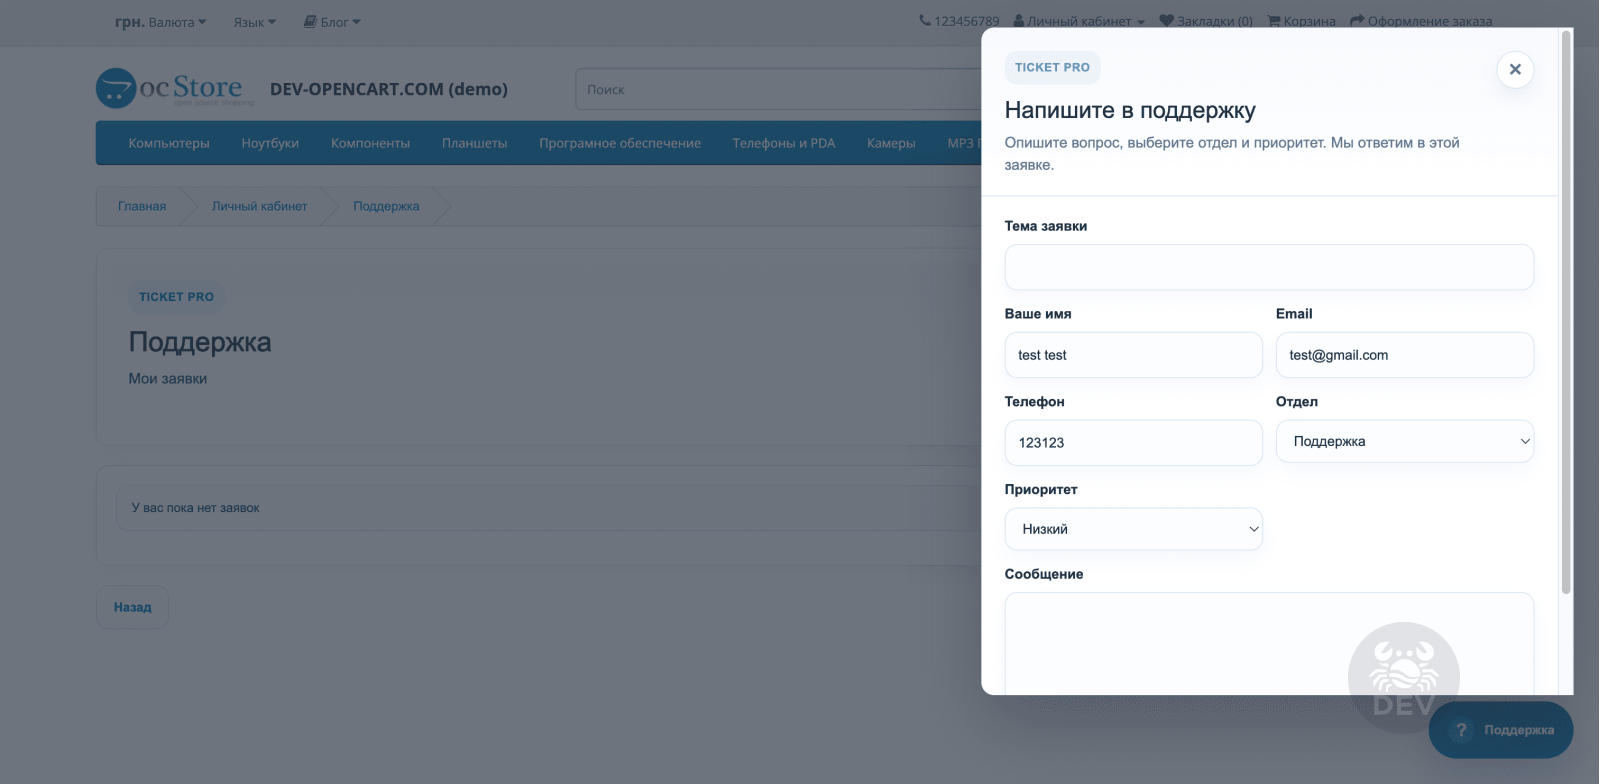Click the Мои заявки text
This screenshot has height=784, width=1600.
[x=168, y=379]
